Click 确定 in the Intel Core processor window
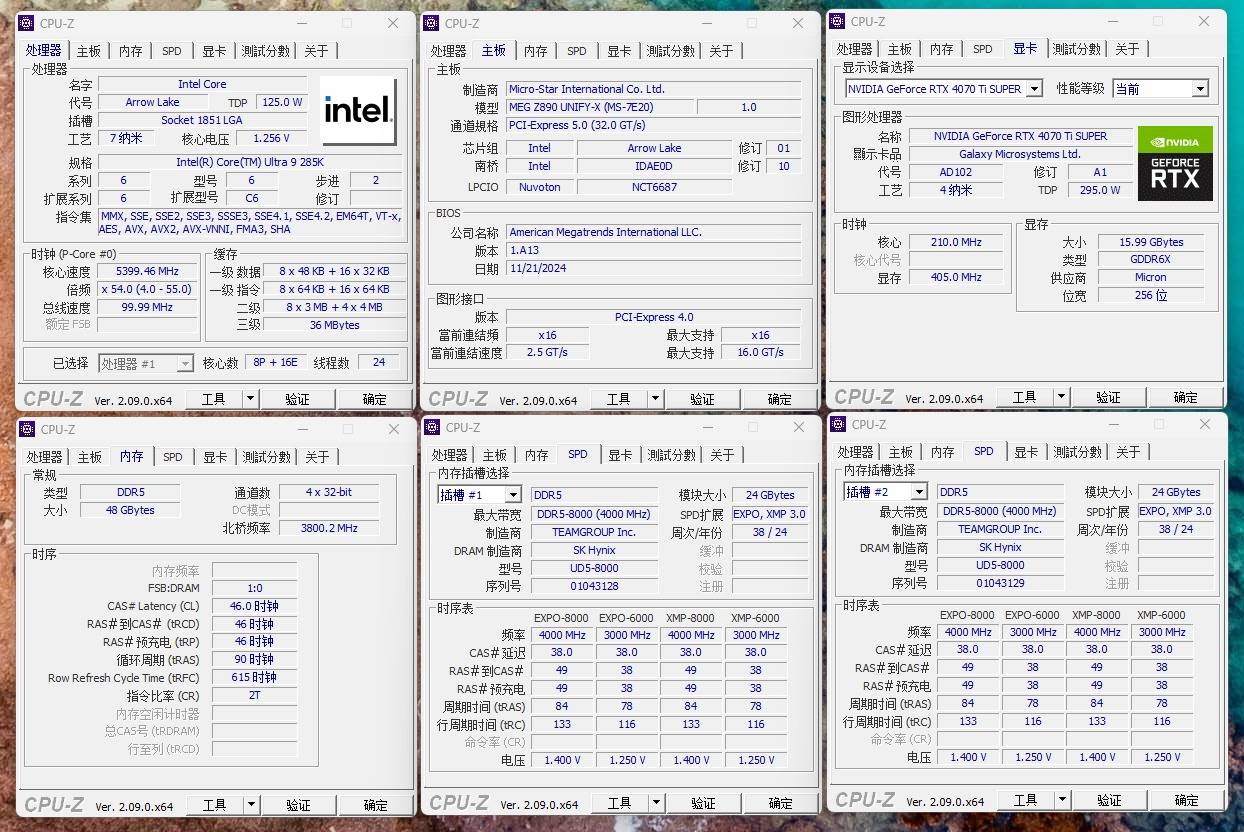The width and height of the screenshot is (1244, 832). pos(374,399)
